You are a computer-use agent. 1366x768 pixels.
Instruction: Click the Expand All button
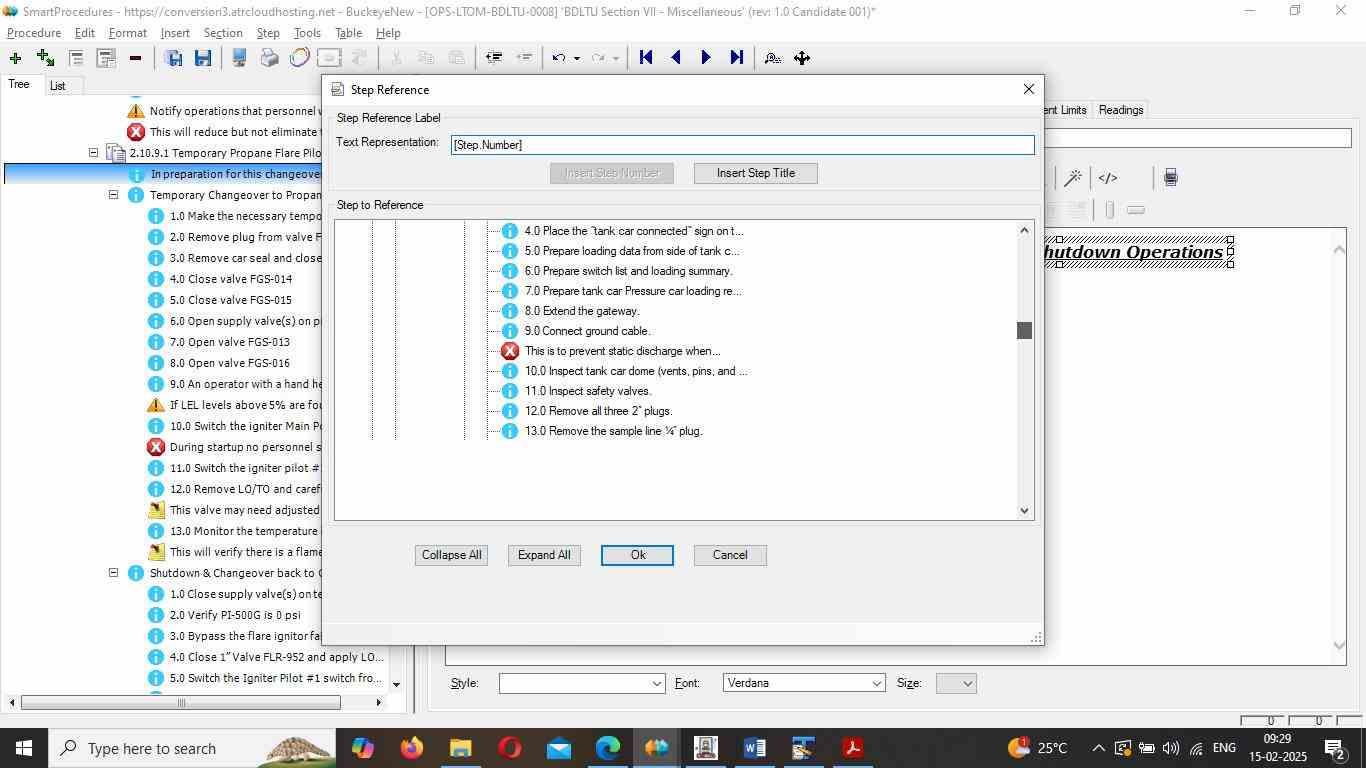coord(544,555)
